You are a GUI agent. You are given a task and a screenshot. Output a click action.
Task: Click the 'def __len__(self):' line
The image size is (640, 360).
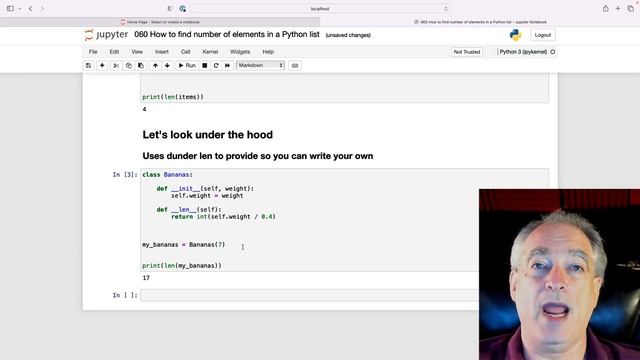pyautogui.click(x=189, y=210)
